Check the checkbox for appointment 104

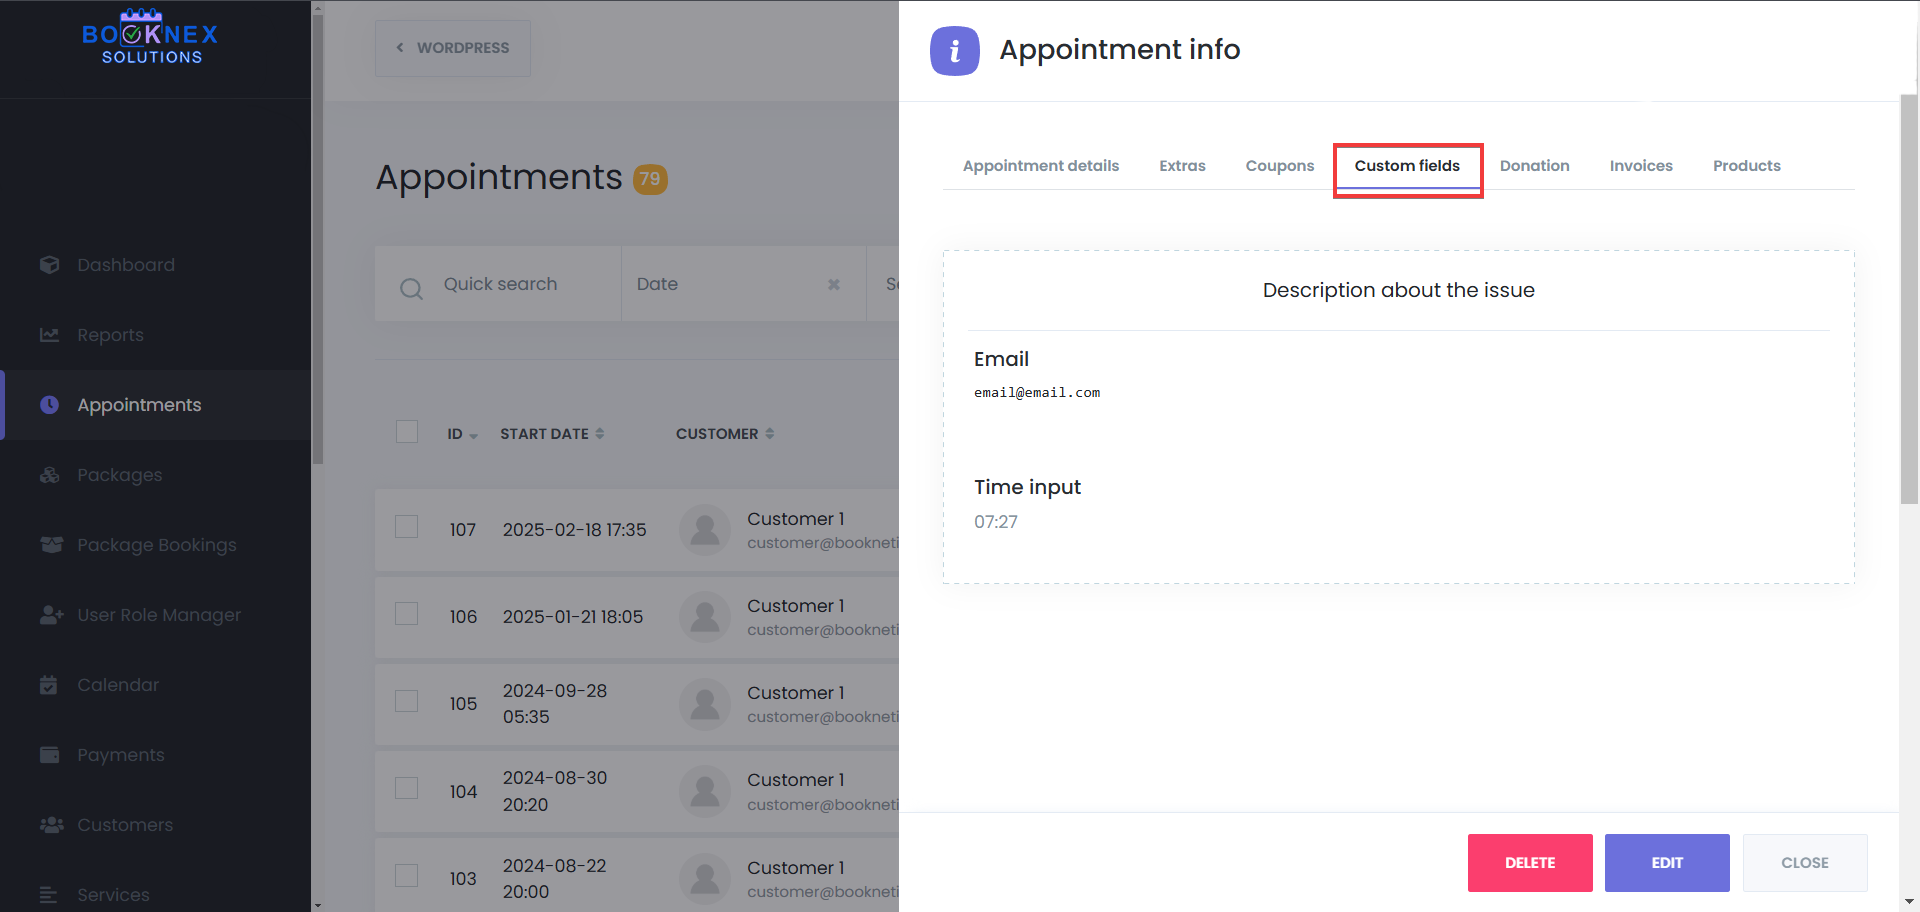pyautogui.click(x=406, y=788)
